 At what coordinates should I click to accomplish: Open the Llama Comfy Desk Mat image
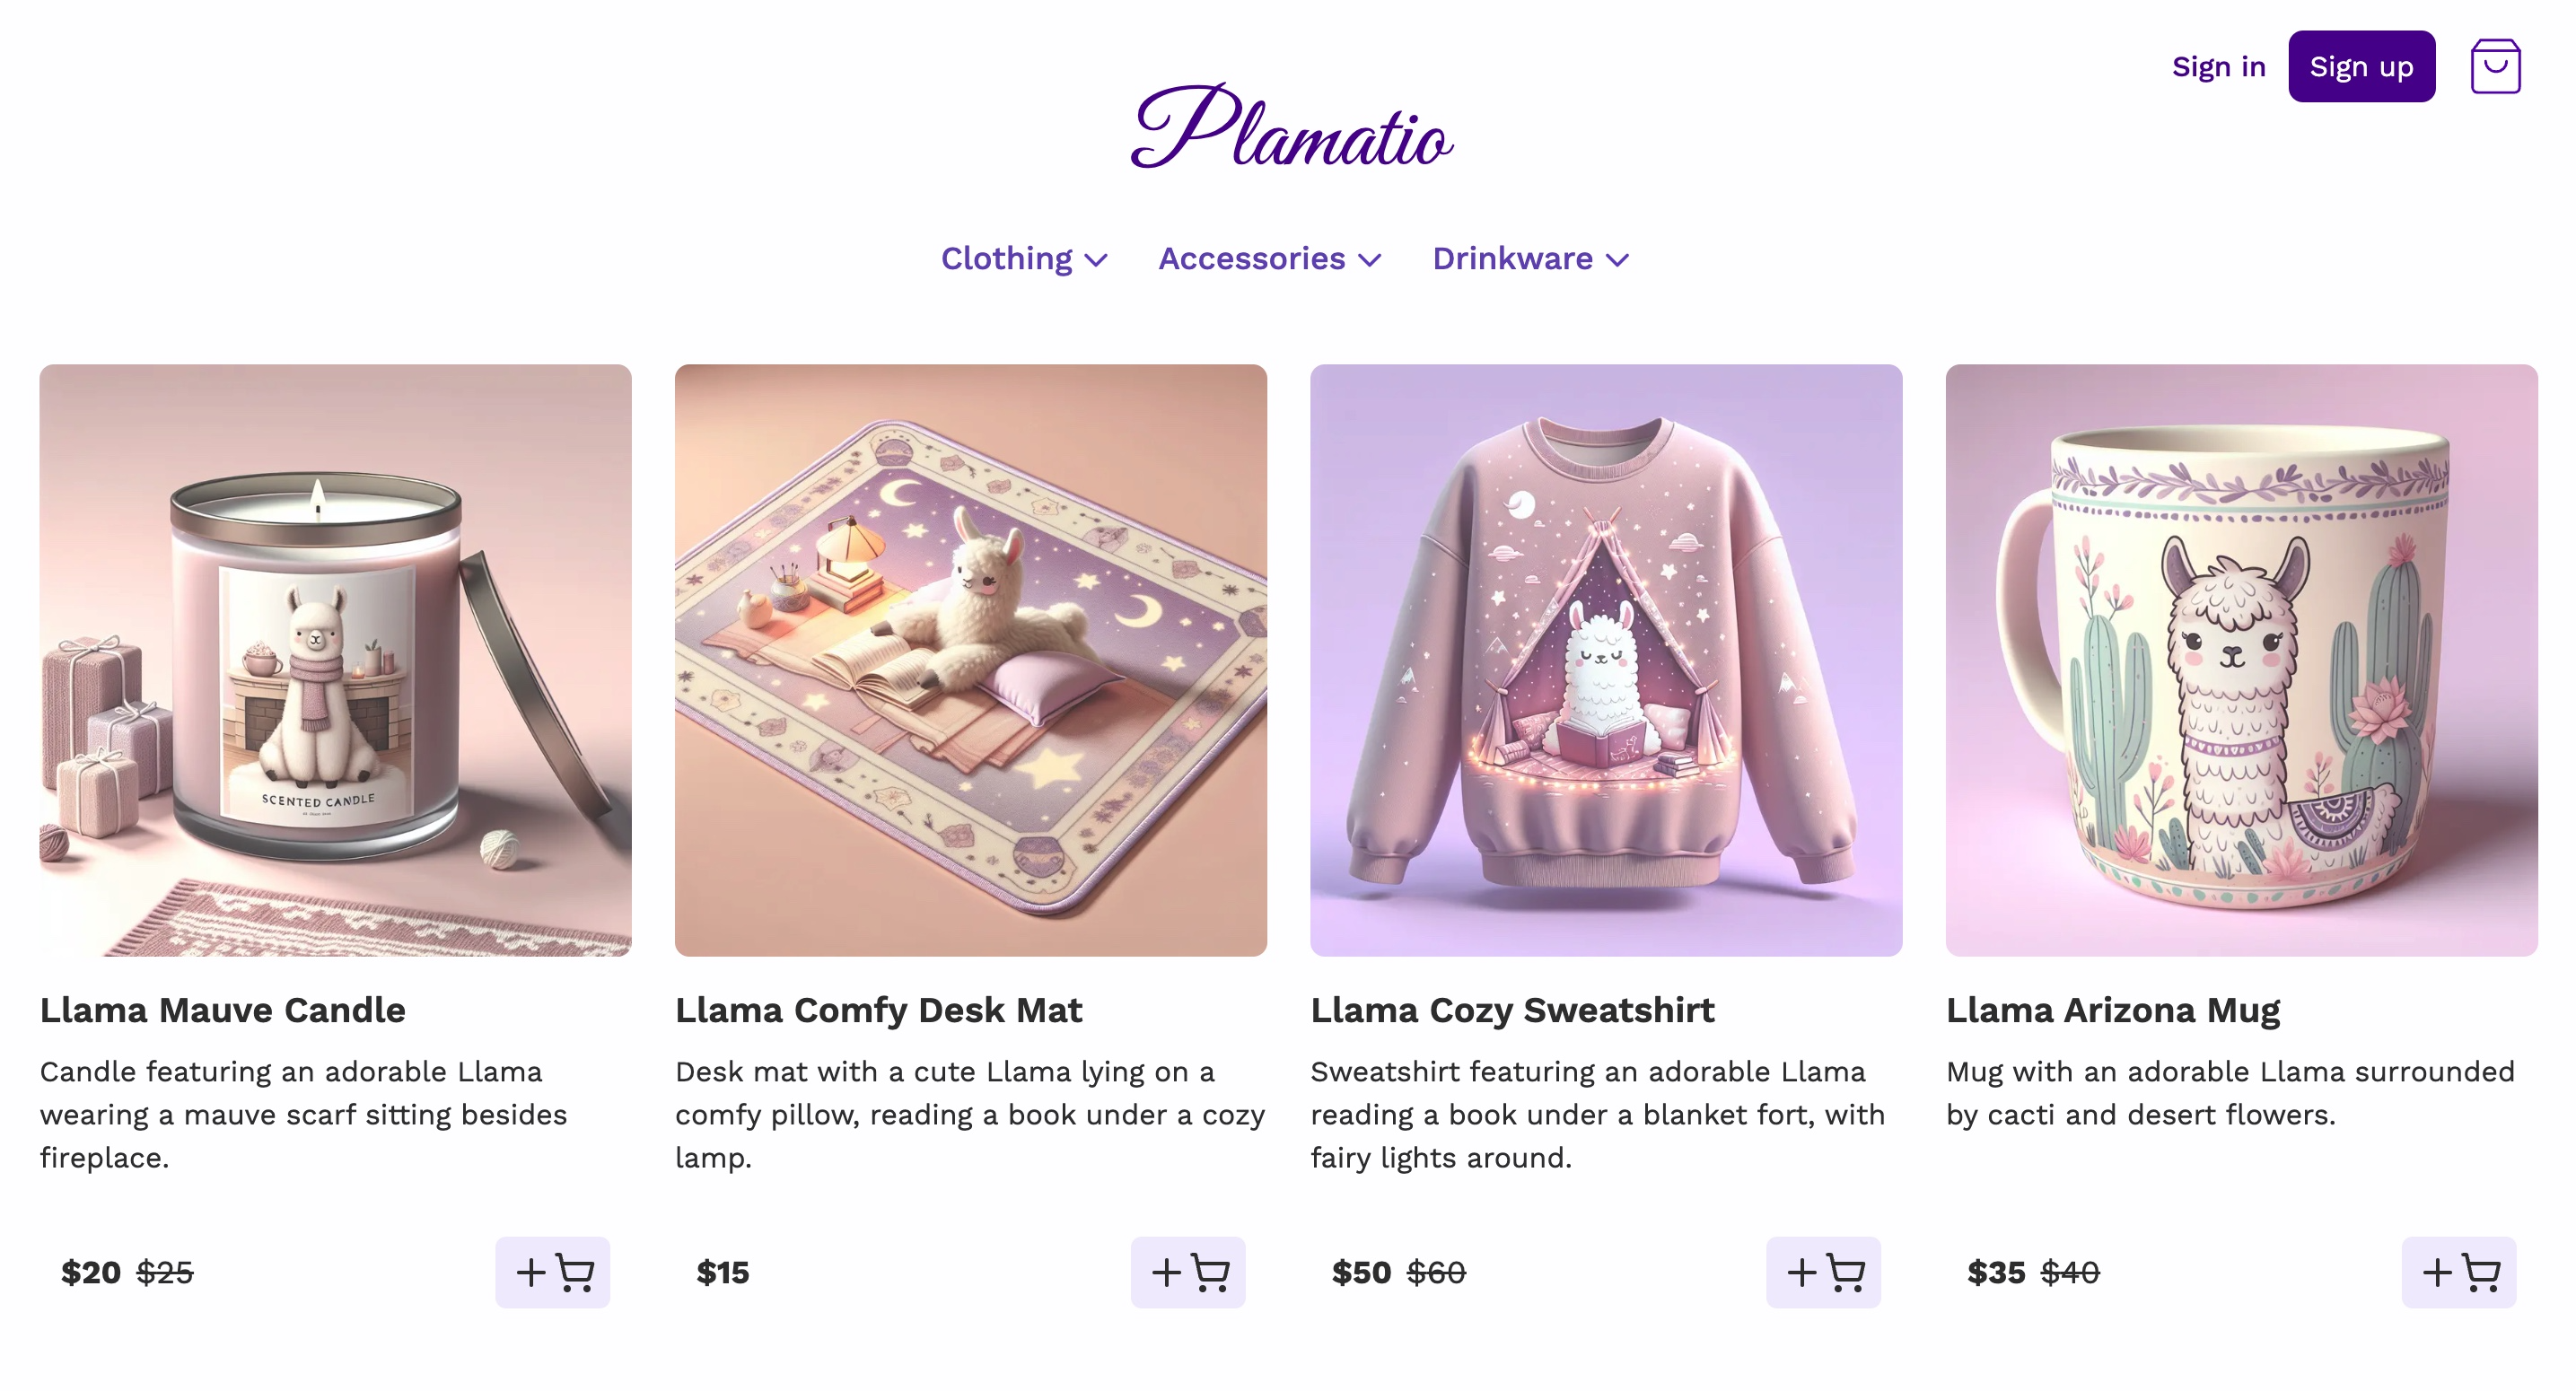(x=971, y=660)
